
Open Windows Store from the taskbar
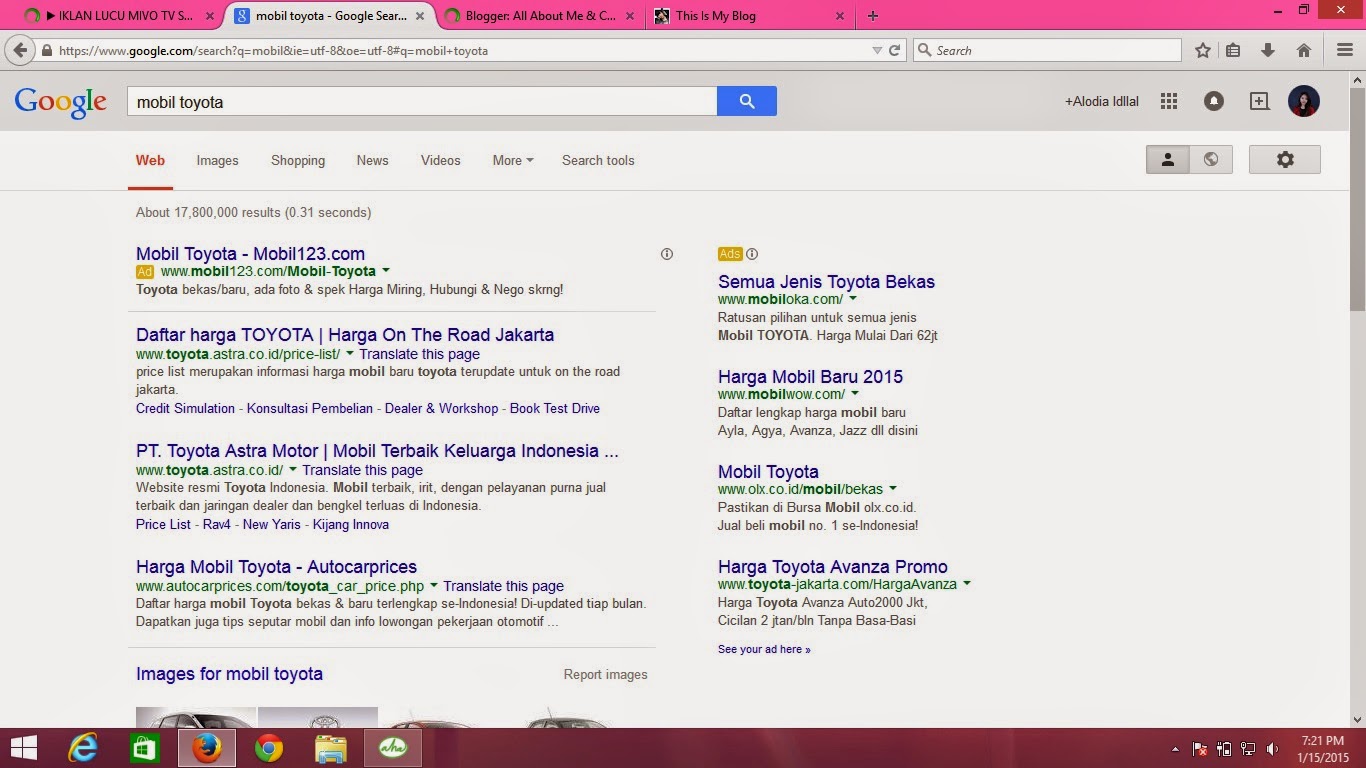(x=144, y=748)
